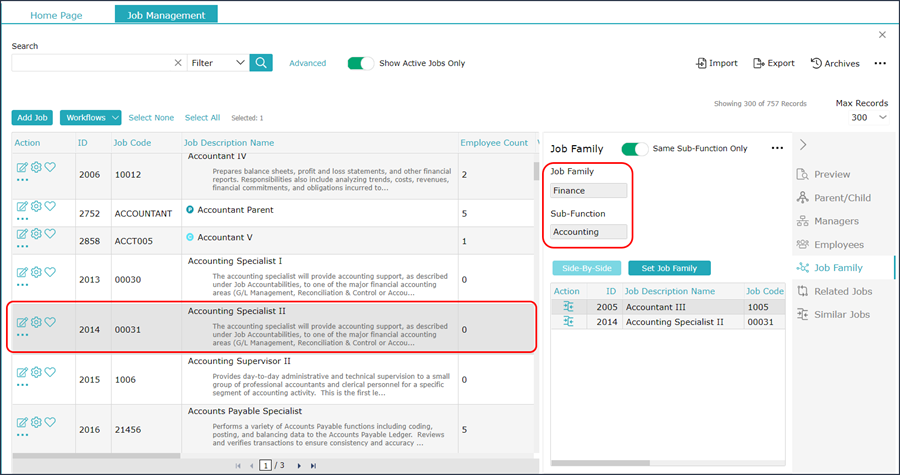Image resolution: width=900 pixels, height=475 pixels.
Task: Expand the Workflows dropdown button
Action: [91, 118]
